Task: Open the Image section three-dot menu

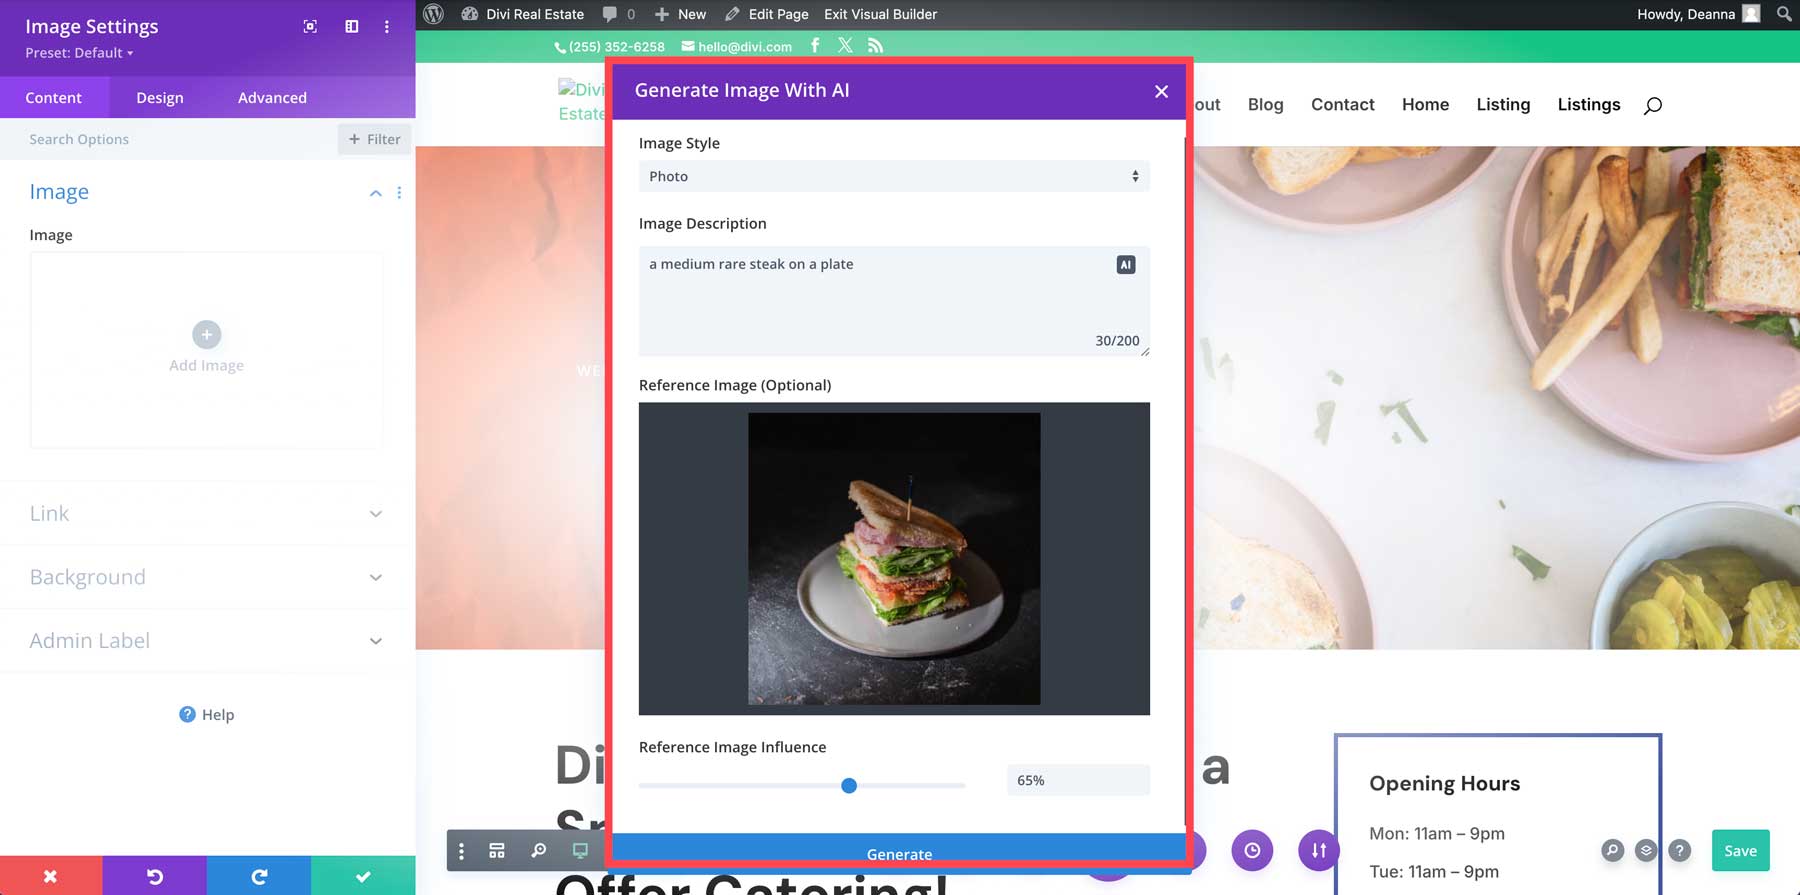Action: coord(399,192)
